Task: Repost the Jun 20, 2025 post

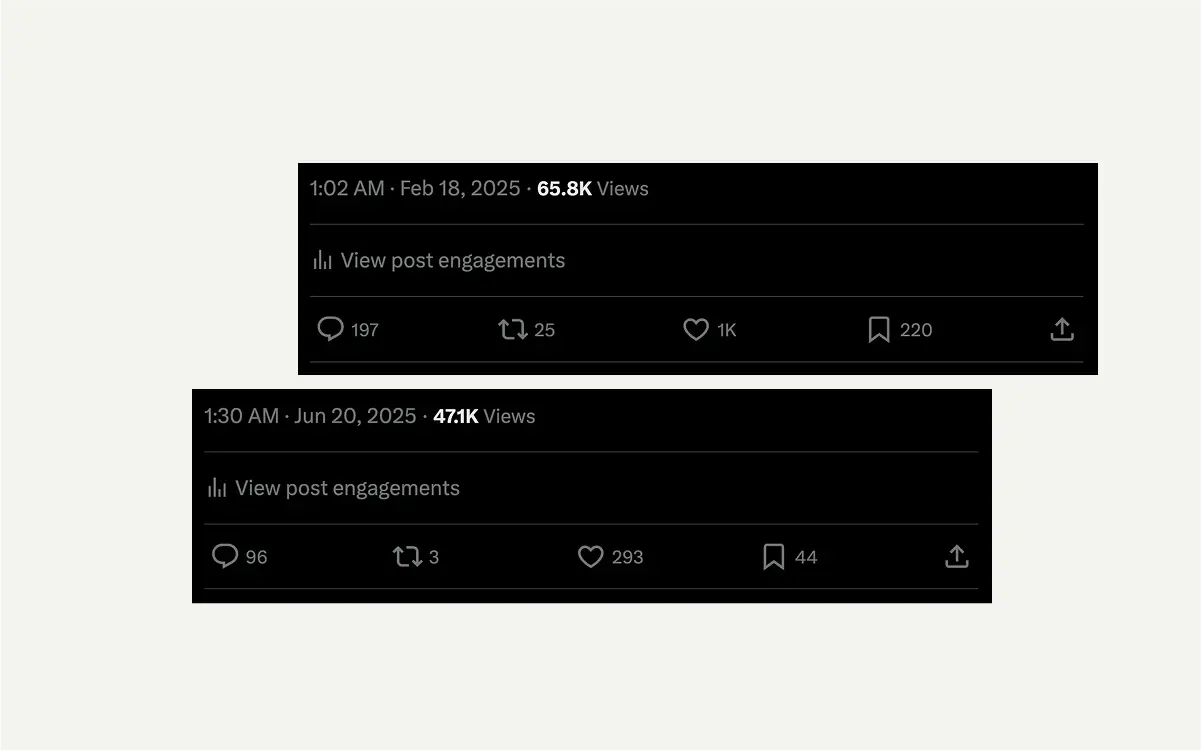Action: tap(407, 556)
